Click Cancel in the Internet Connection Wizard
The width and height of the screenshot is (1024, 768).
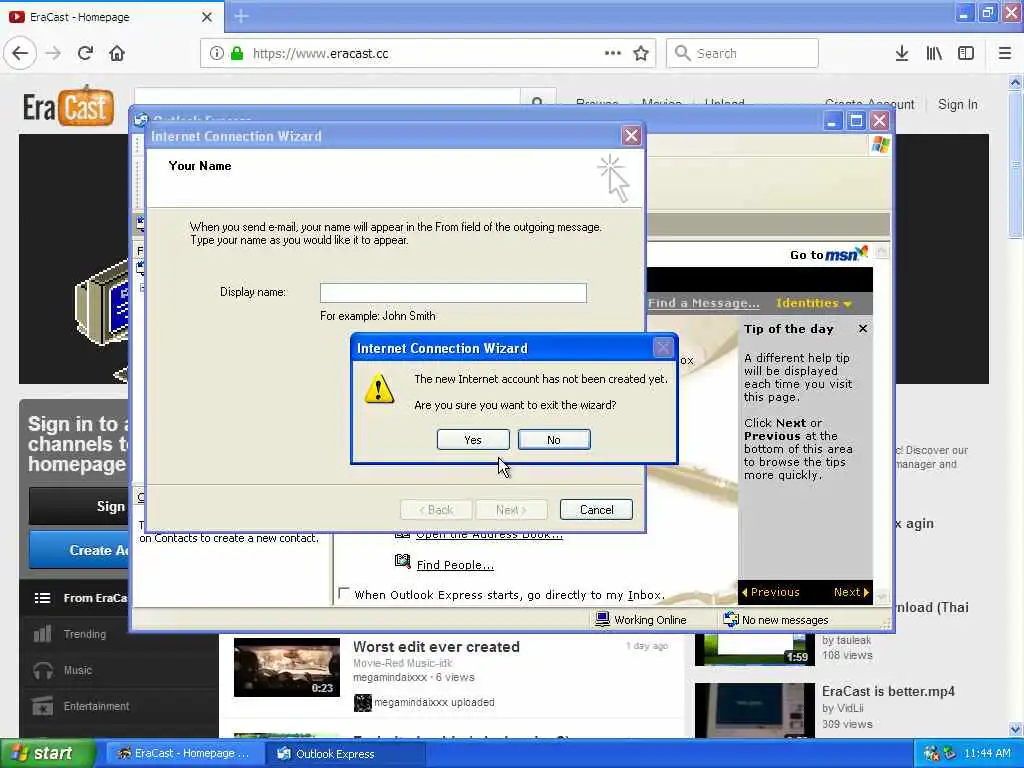[596, 509]
